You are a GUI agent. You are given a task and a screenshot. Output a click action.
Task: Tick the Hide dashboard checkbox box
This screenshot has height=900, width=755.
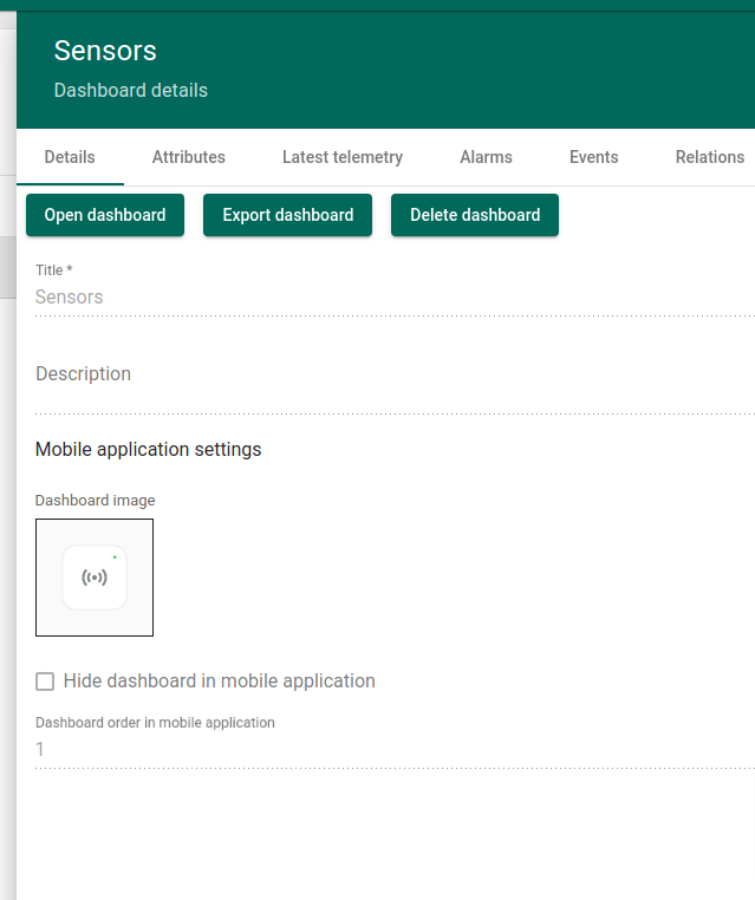click(x=45, y=681)
